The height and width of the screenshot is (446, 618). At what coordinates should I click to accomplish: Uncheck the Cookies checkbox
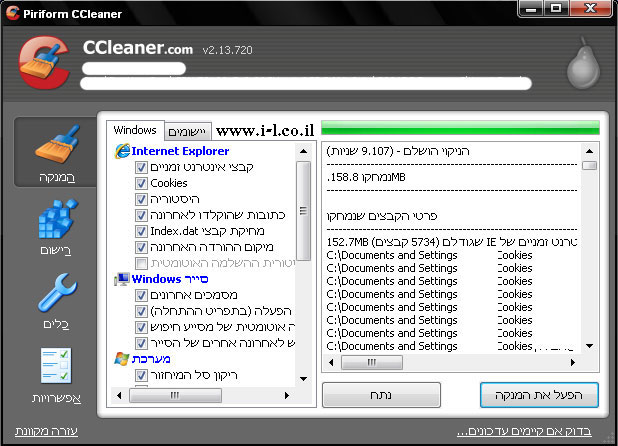click(141, 183)
